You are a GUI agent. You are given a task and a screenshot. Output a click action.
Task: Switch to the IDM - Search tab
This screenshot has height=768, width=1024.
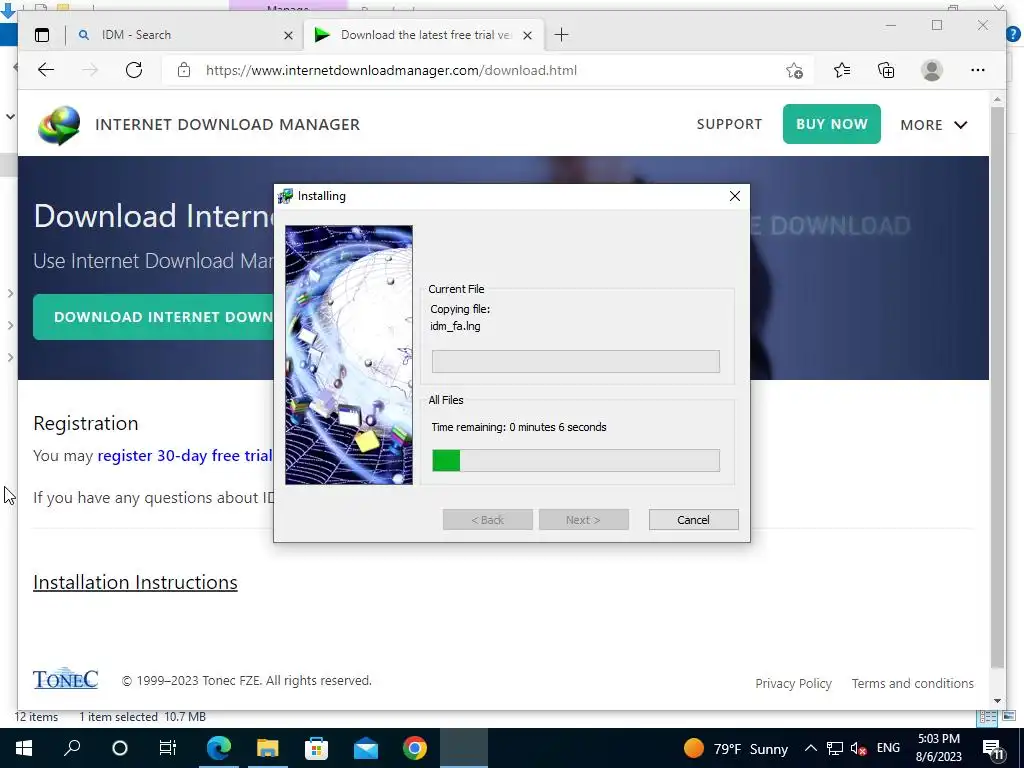[185, 35]
